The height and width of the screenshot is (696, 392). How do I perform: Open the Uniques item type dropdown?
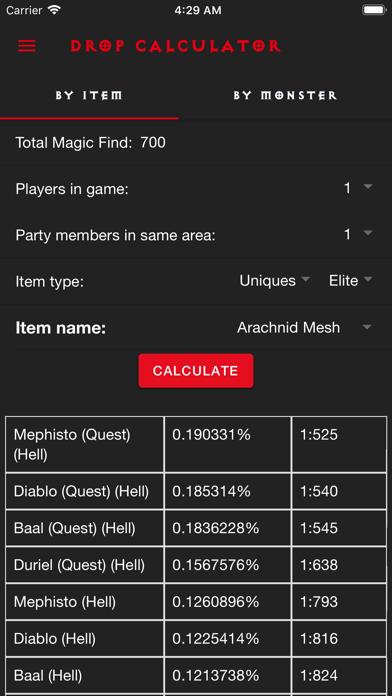coord(275,281)
